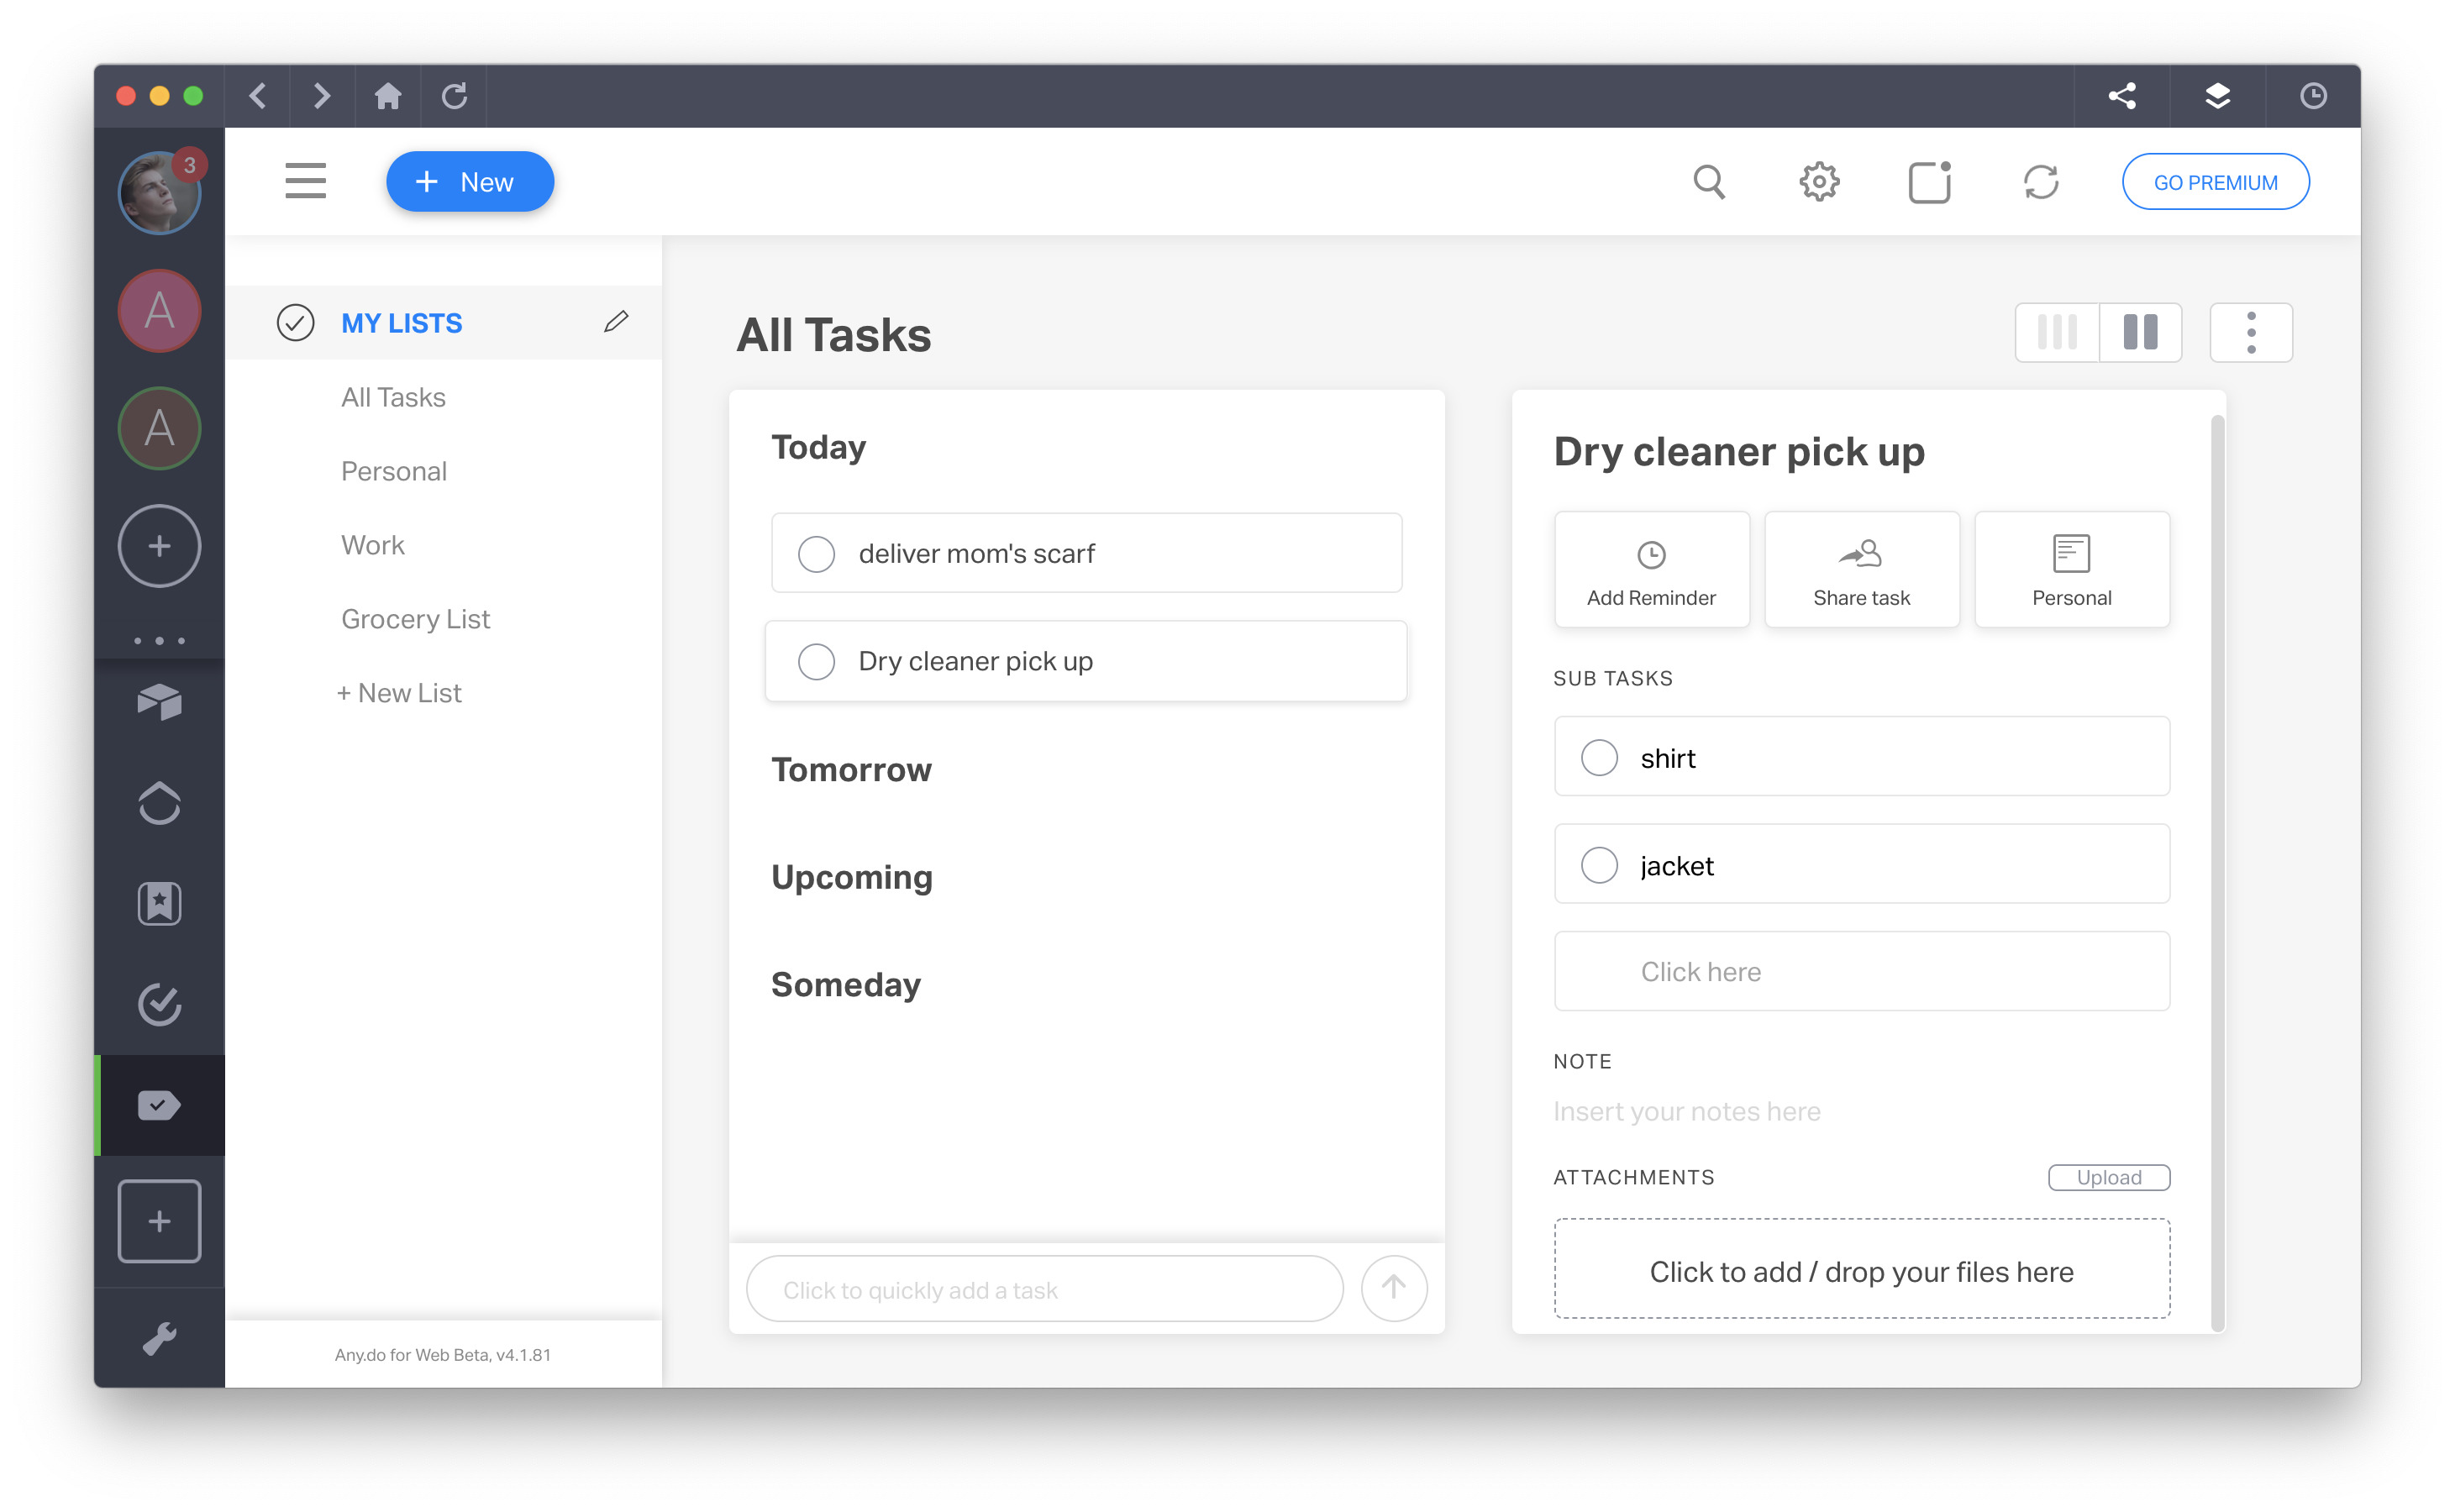
Task: Expand the ellipsis menu in left sidebar
Action: click(x=158, y=640)
